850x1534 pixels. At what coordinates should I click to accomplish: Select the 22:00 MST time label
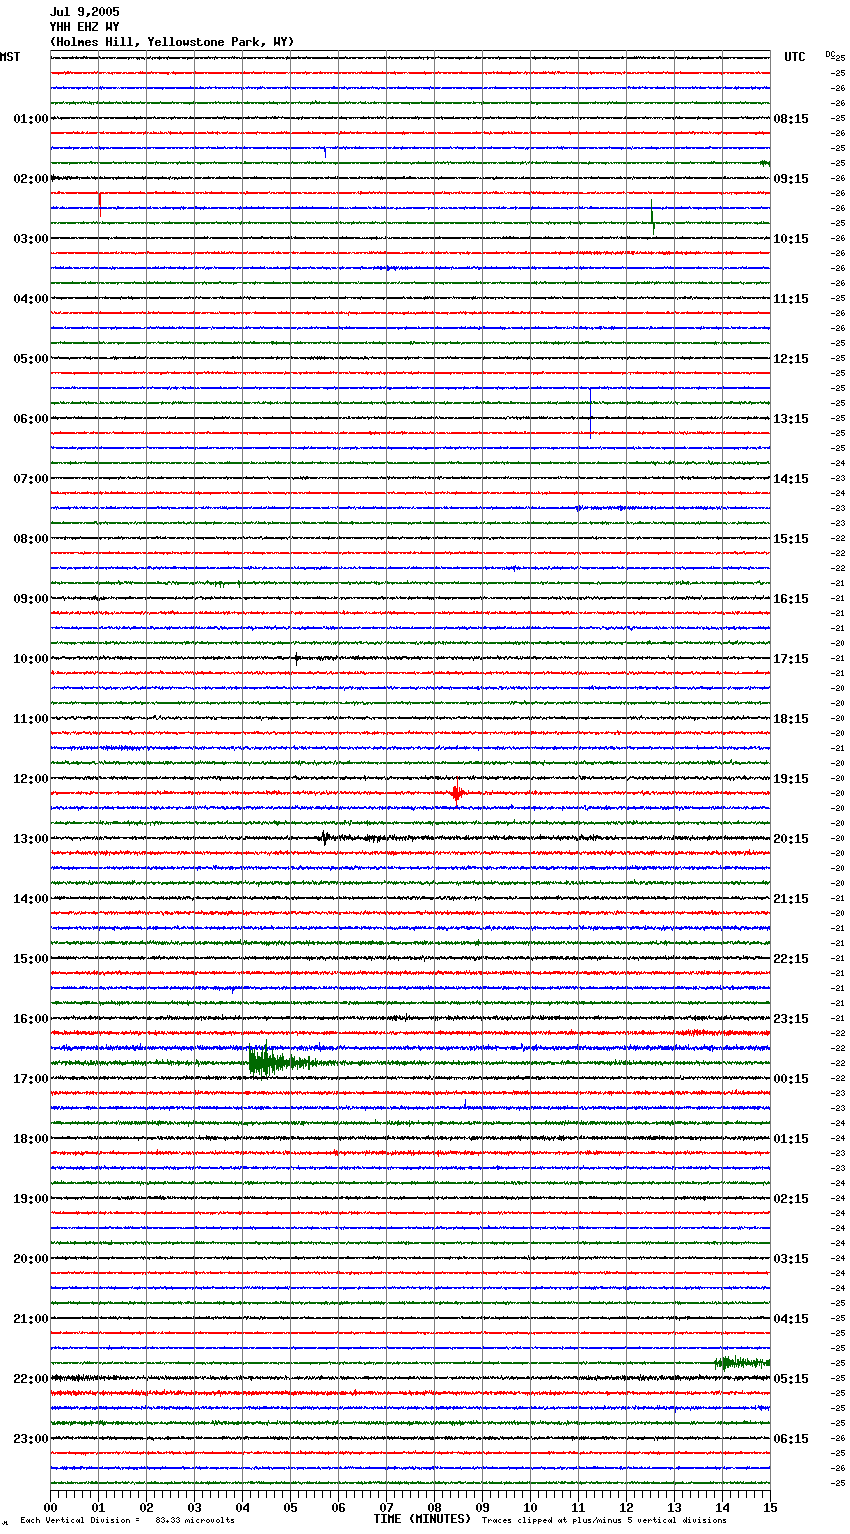click(31, 1379)
